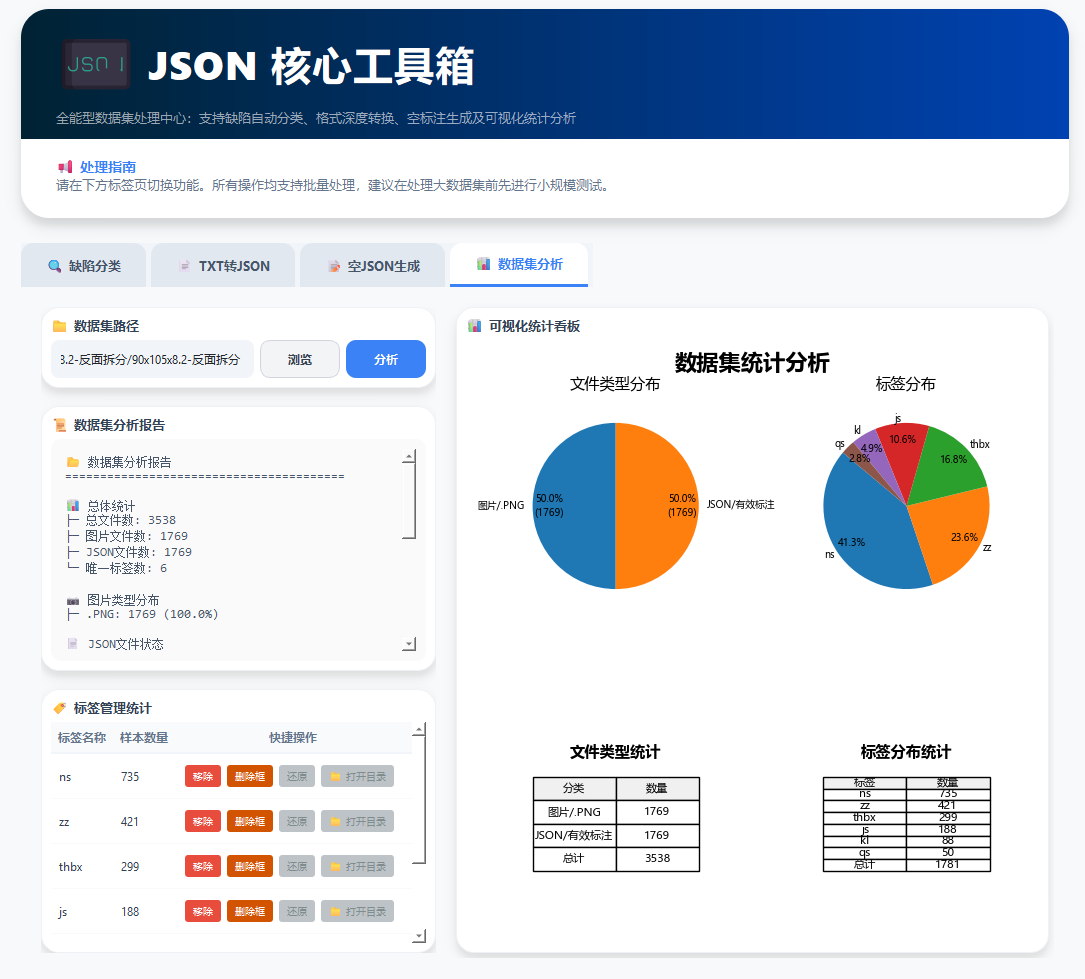Open directory for the js label
Viewport: 1085px width, 979px height.
click(358, 911)
